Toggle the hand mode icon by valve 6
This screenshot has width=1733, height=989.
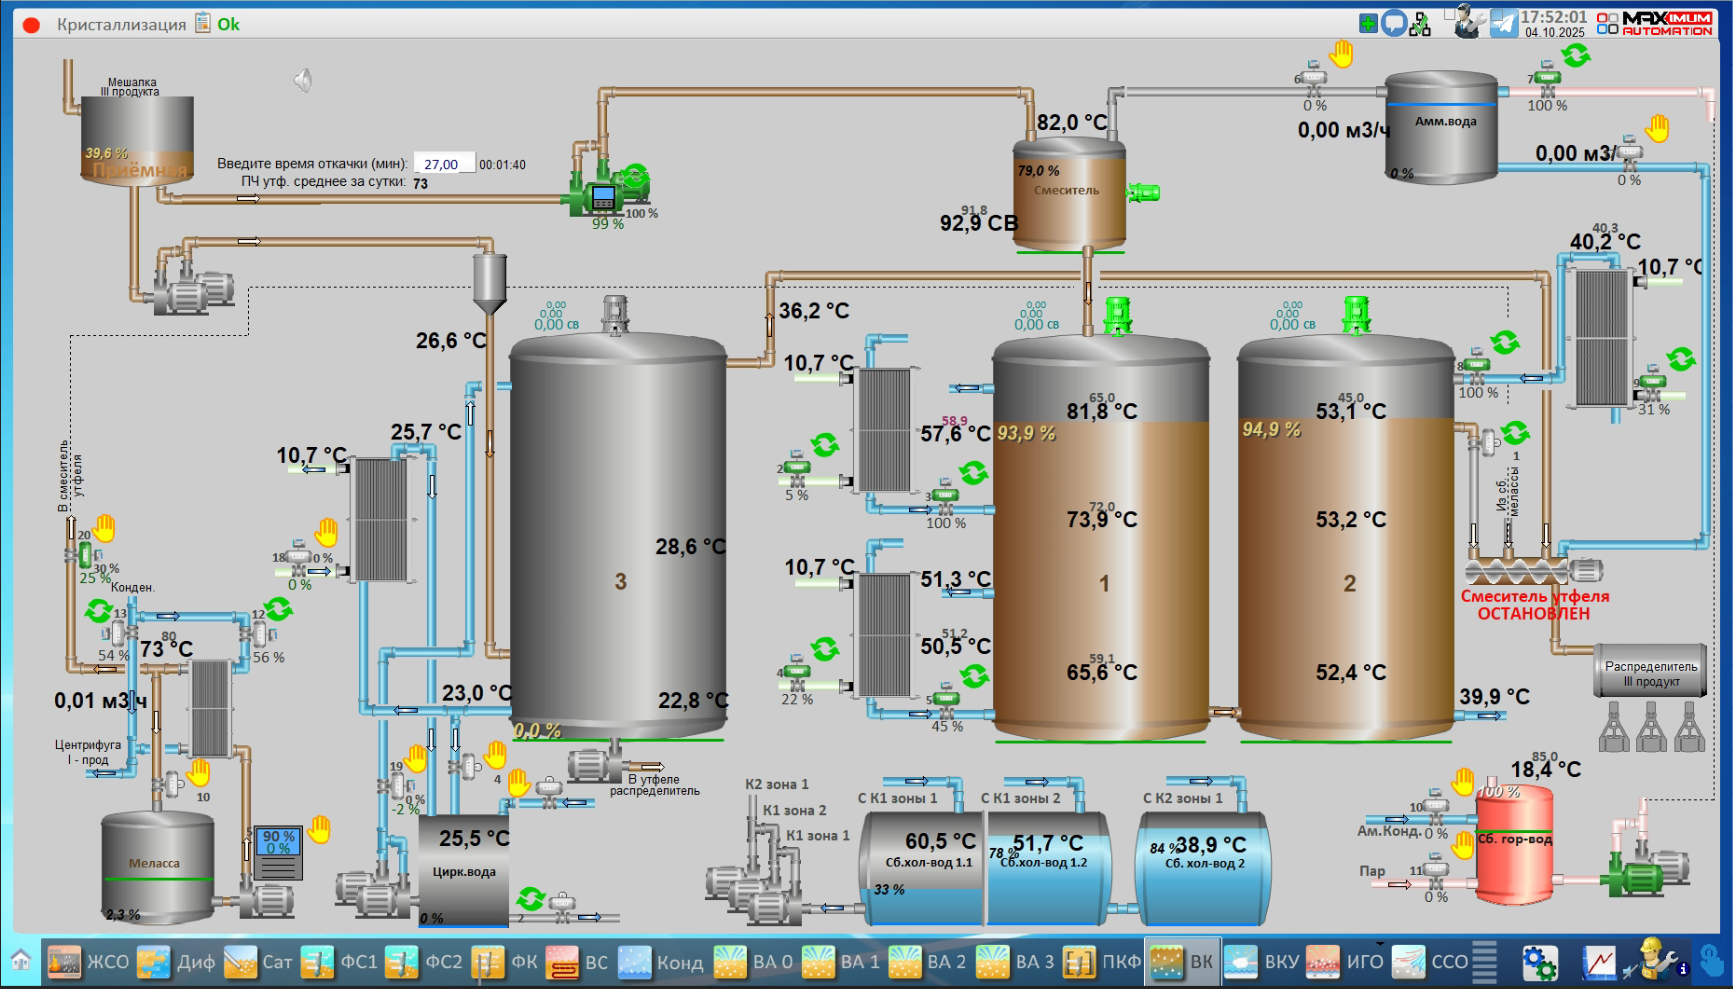pyautogui.click(x=1341, y=54)
